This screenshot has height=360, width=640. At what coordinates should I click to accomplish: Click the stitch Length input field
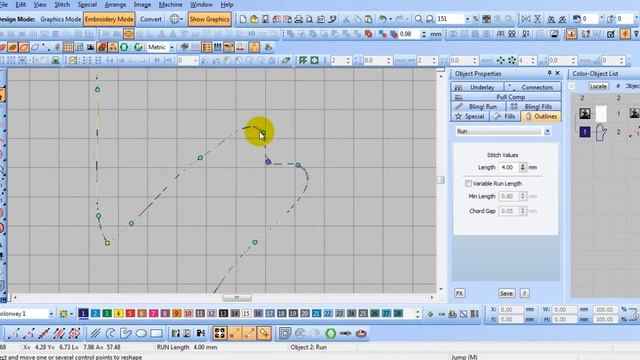(509, 167)
